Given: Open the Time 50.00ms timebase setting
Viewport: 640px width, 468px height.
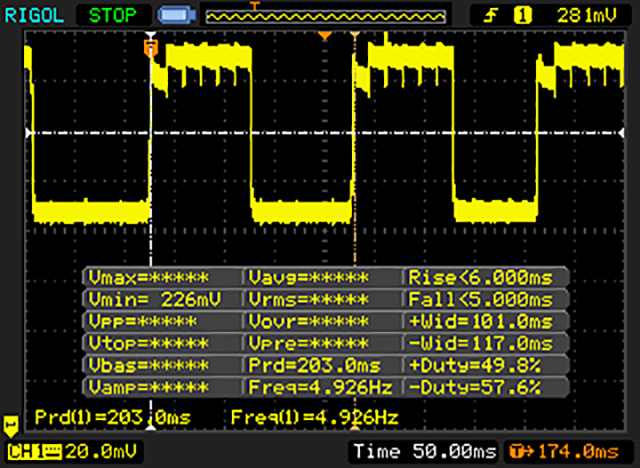Looking at the screenshot, I should point(424,452).
